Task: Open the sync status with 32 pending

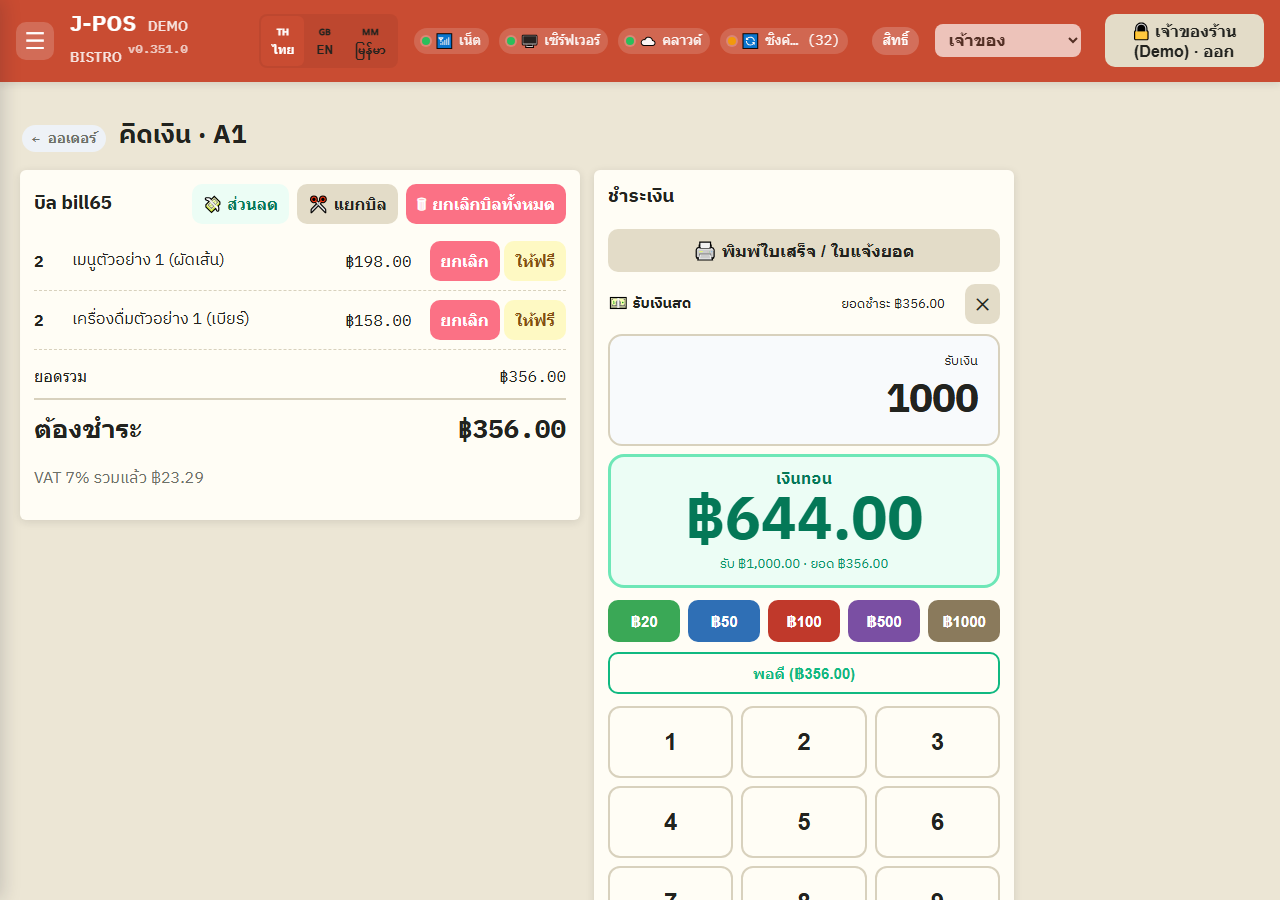Action: (x=784, y=41)
